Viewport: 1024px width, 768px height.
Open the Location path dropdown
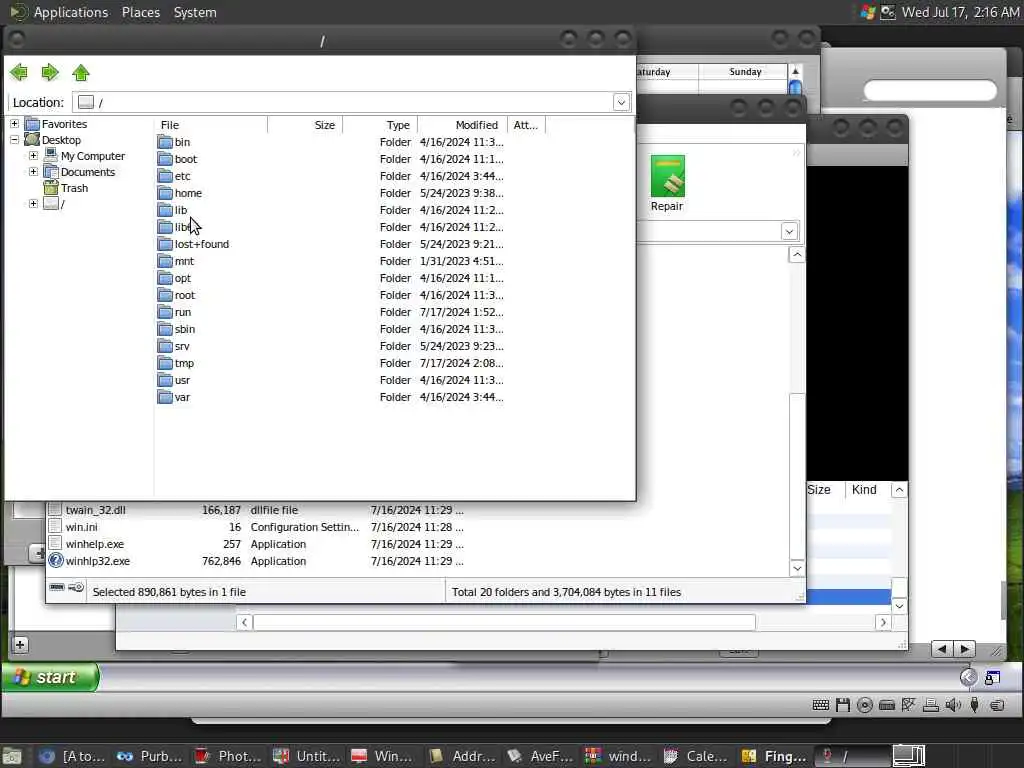point(621,103)
